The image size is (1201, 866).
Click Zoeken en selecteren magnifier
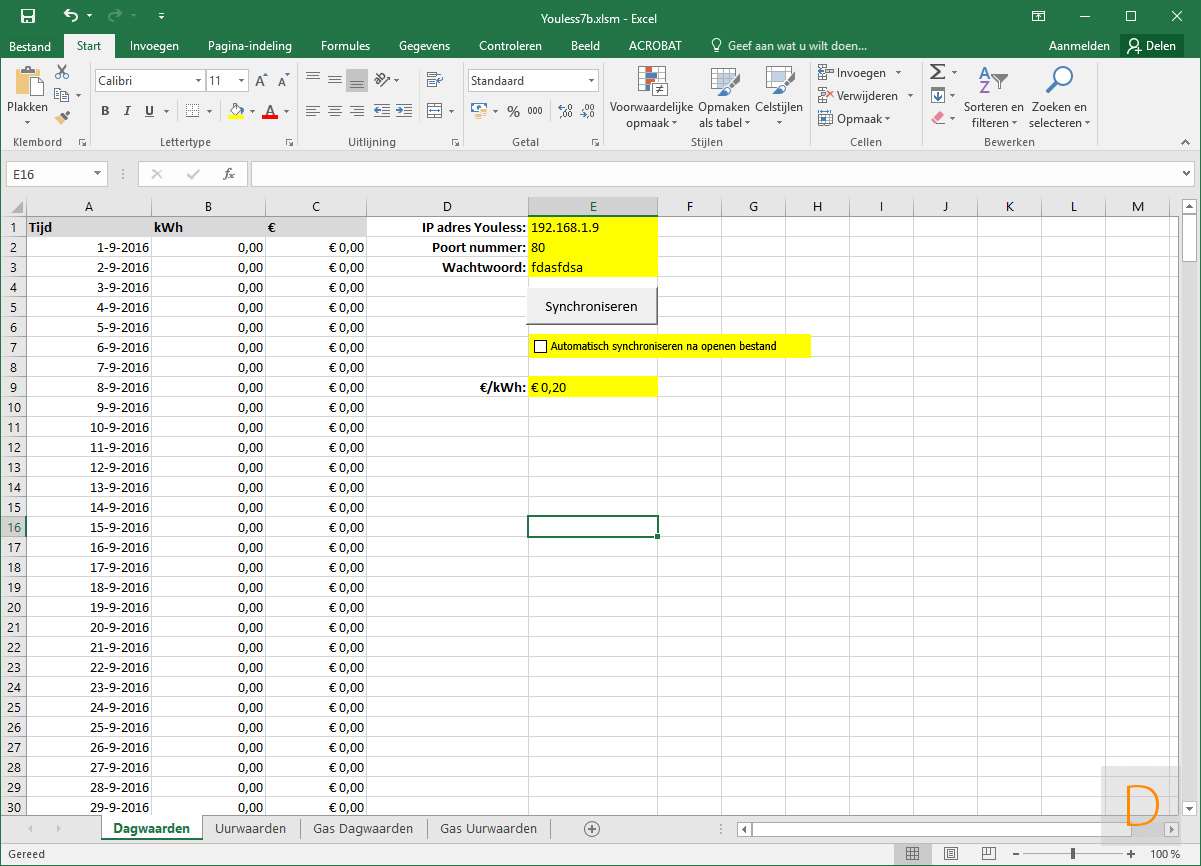(1058, 100)
